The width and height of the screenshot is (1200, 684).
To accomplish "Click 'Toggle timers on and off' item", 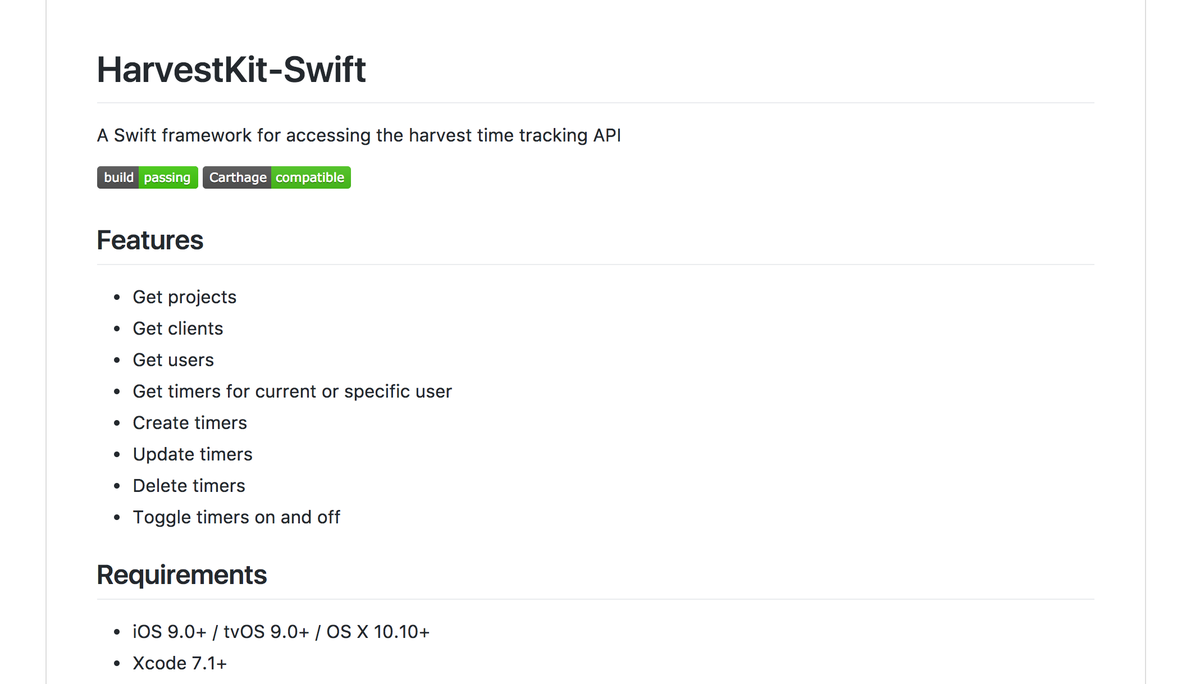I will pos(237,517).
